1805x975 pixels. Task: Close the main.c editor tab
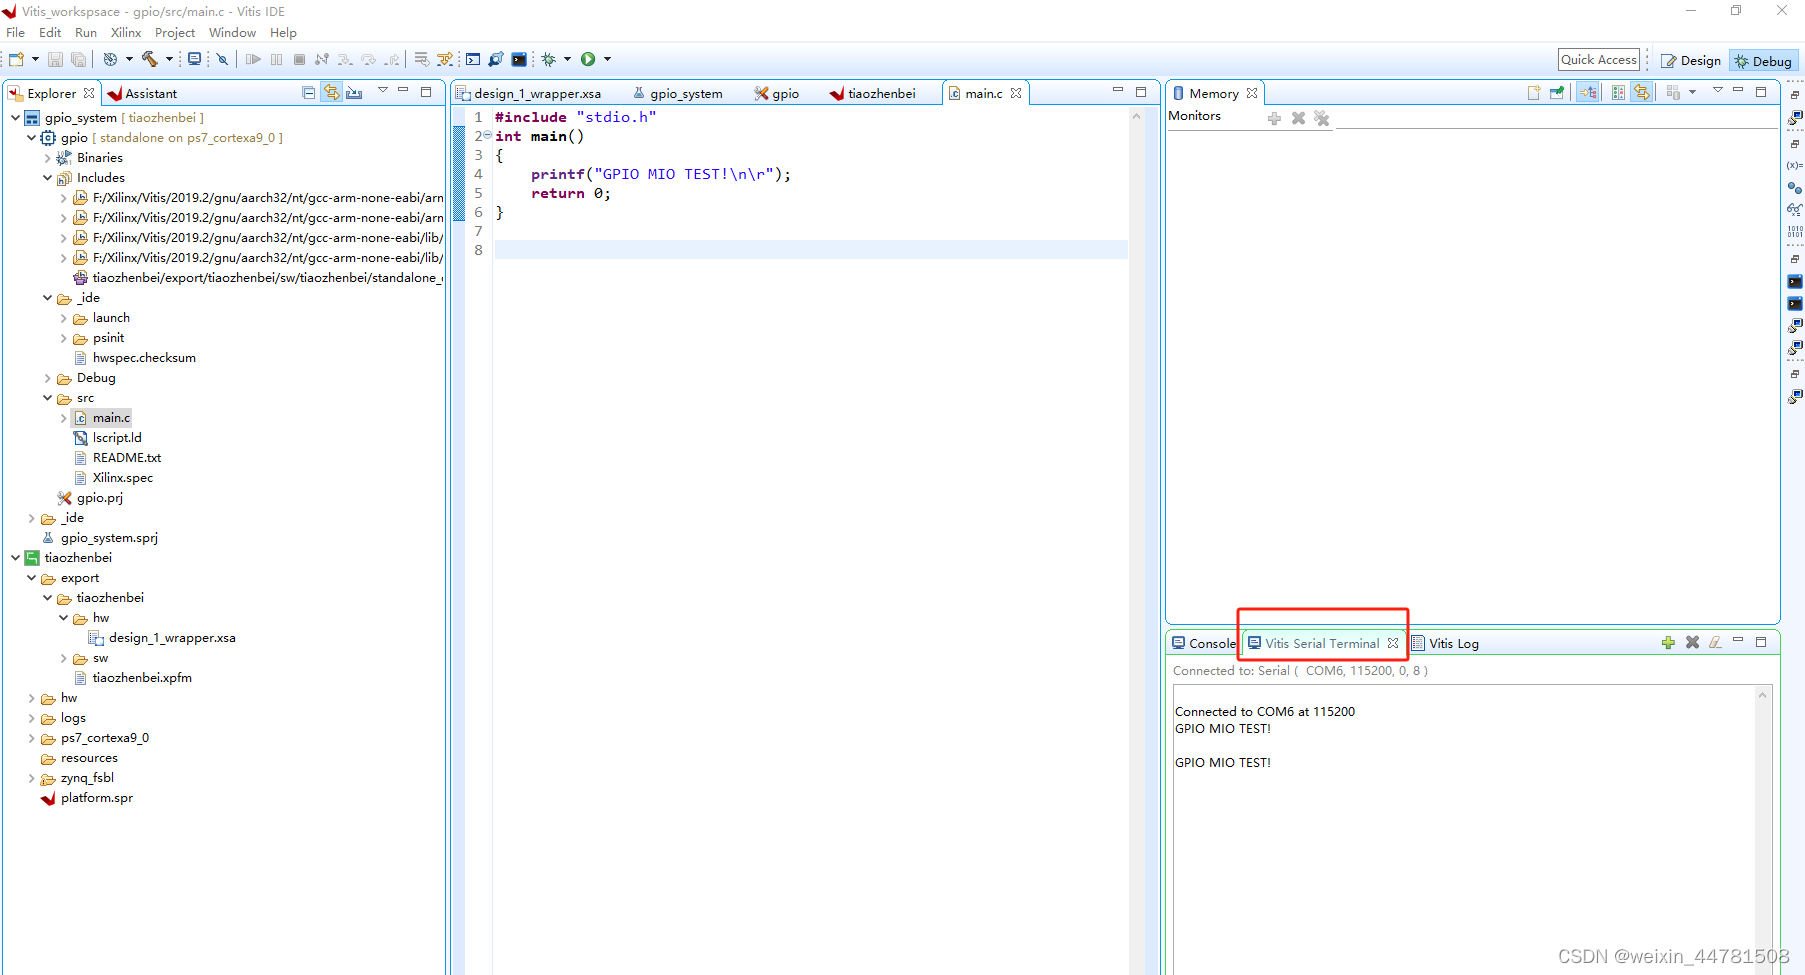pyautogui.click(x=1016, y=93)
